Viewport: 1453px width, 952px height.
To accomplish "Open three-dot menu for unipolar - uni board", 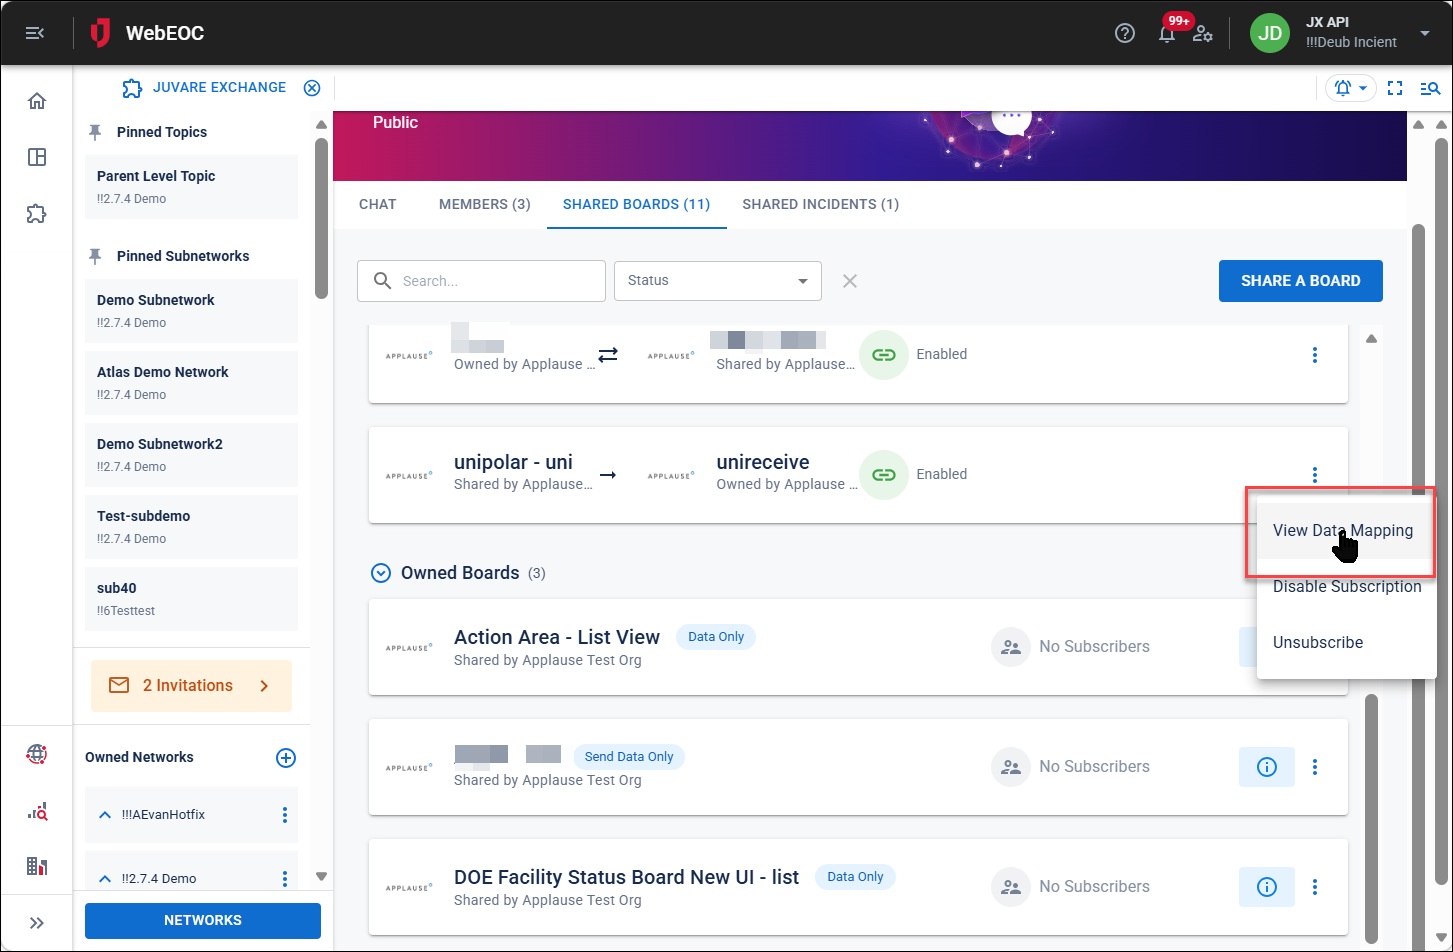I will click(x=1315, y=475).
